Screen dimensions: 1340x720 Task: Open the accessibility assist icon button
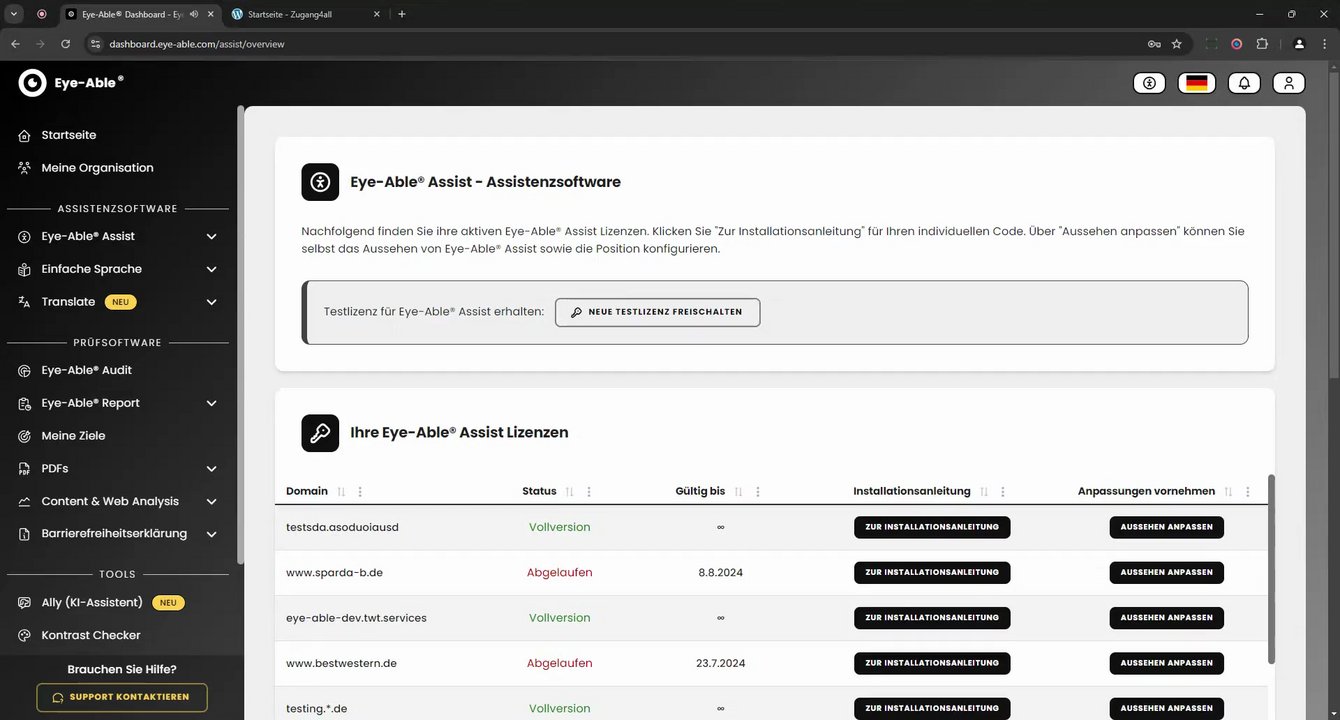(x=1149, y=83)
